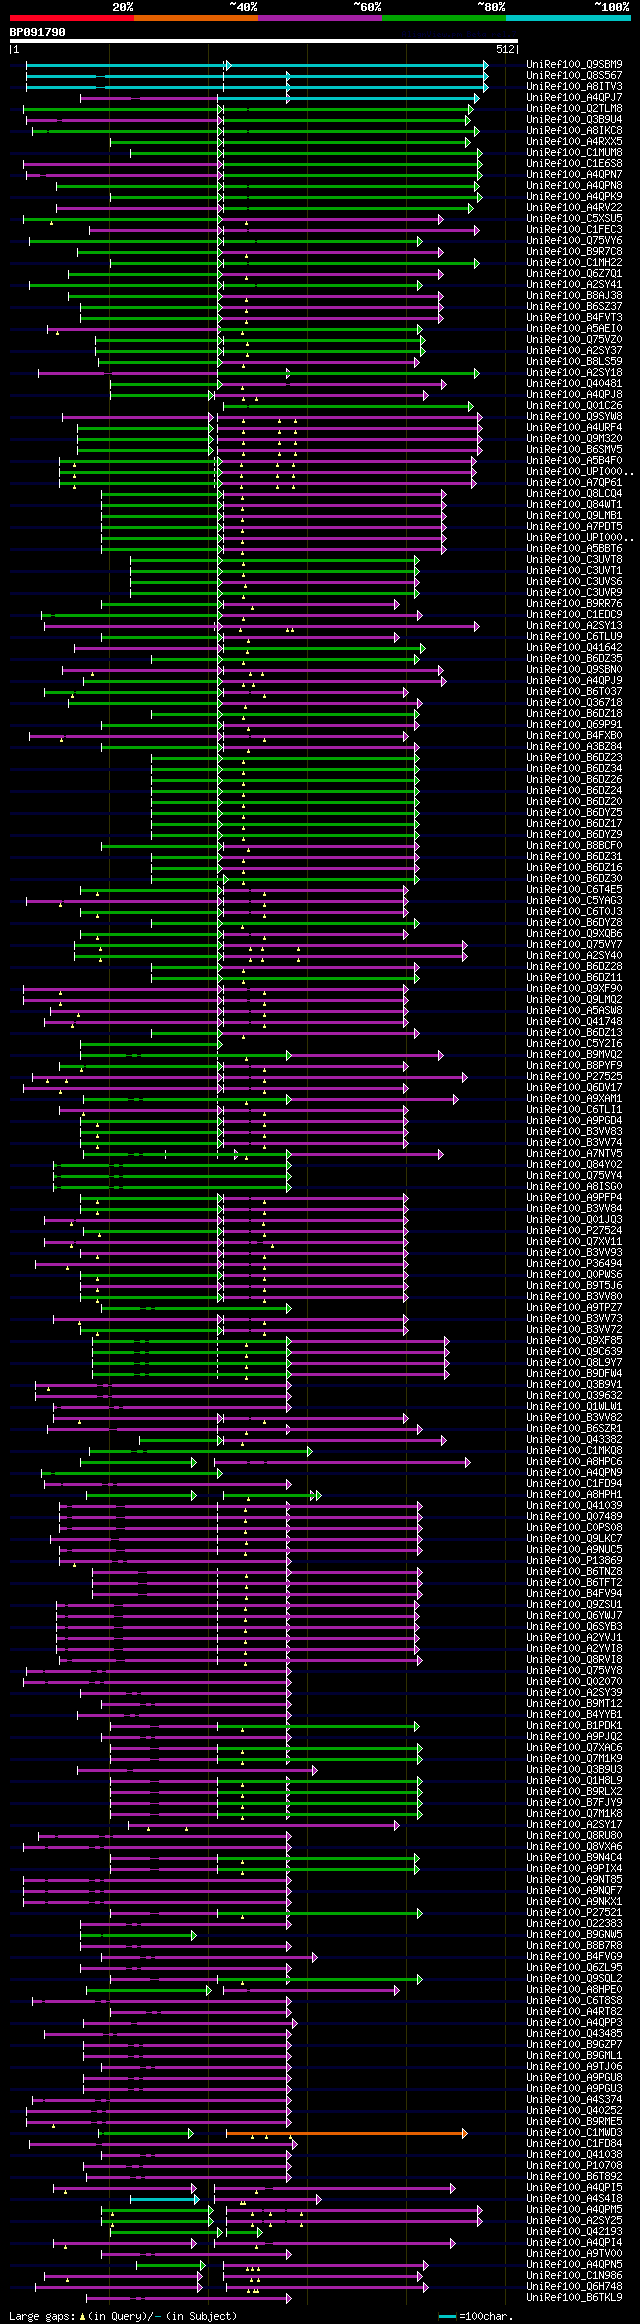
Task: Click the cyan ~100% identity legend segment
Action: [568, 18]
